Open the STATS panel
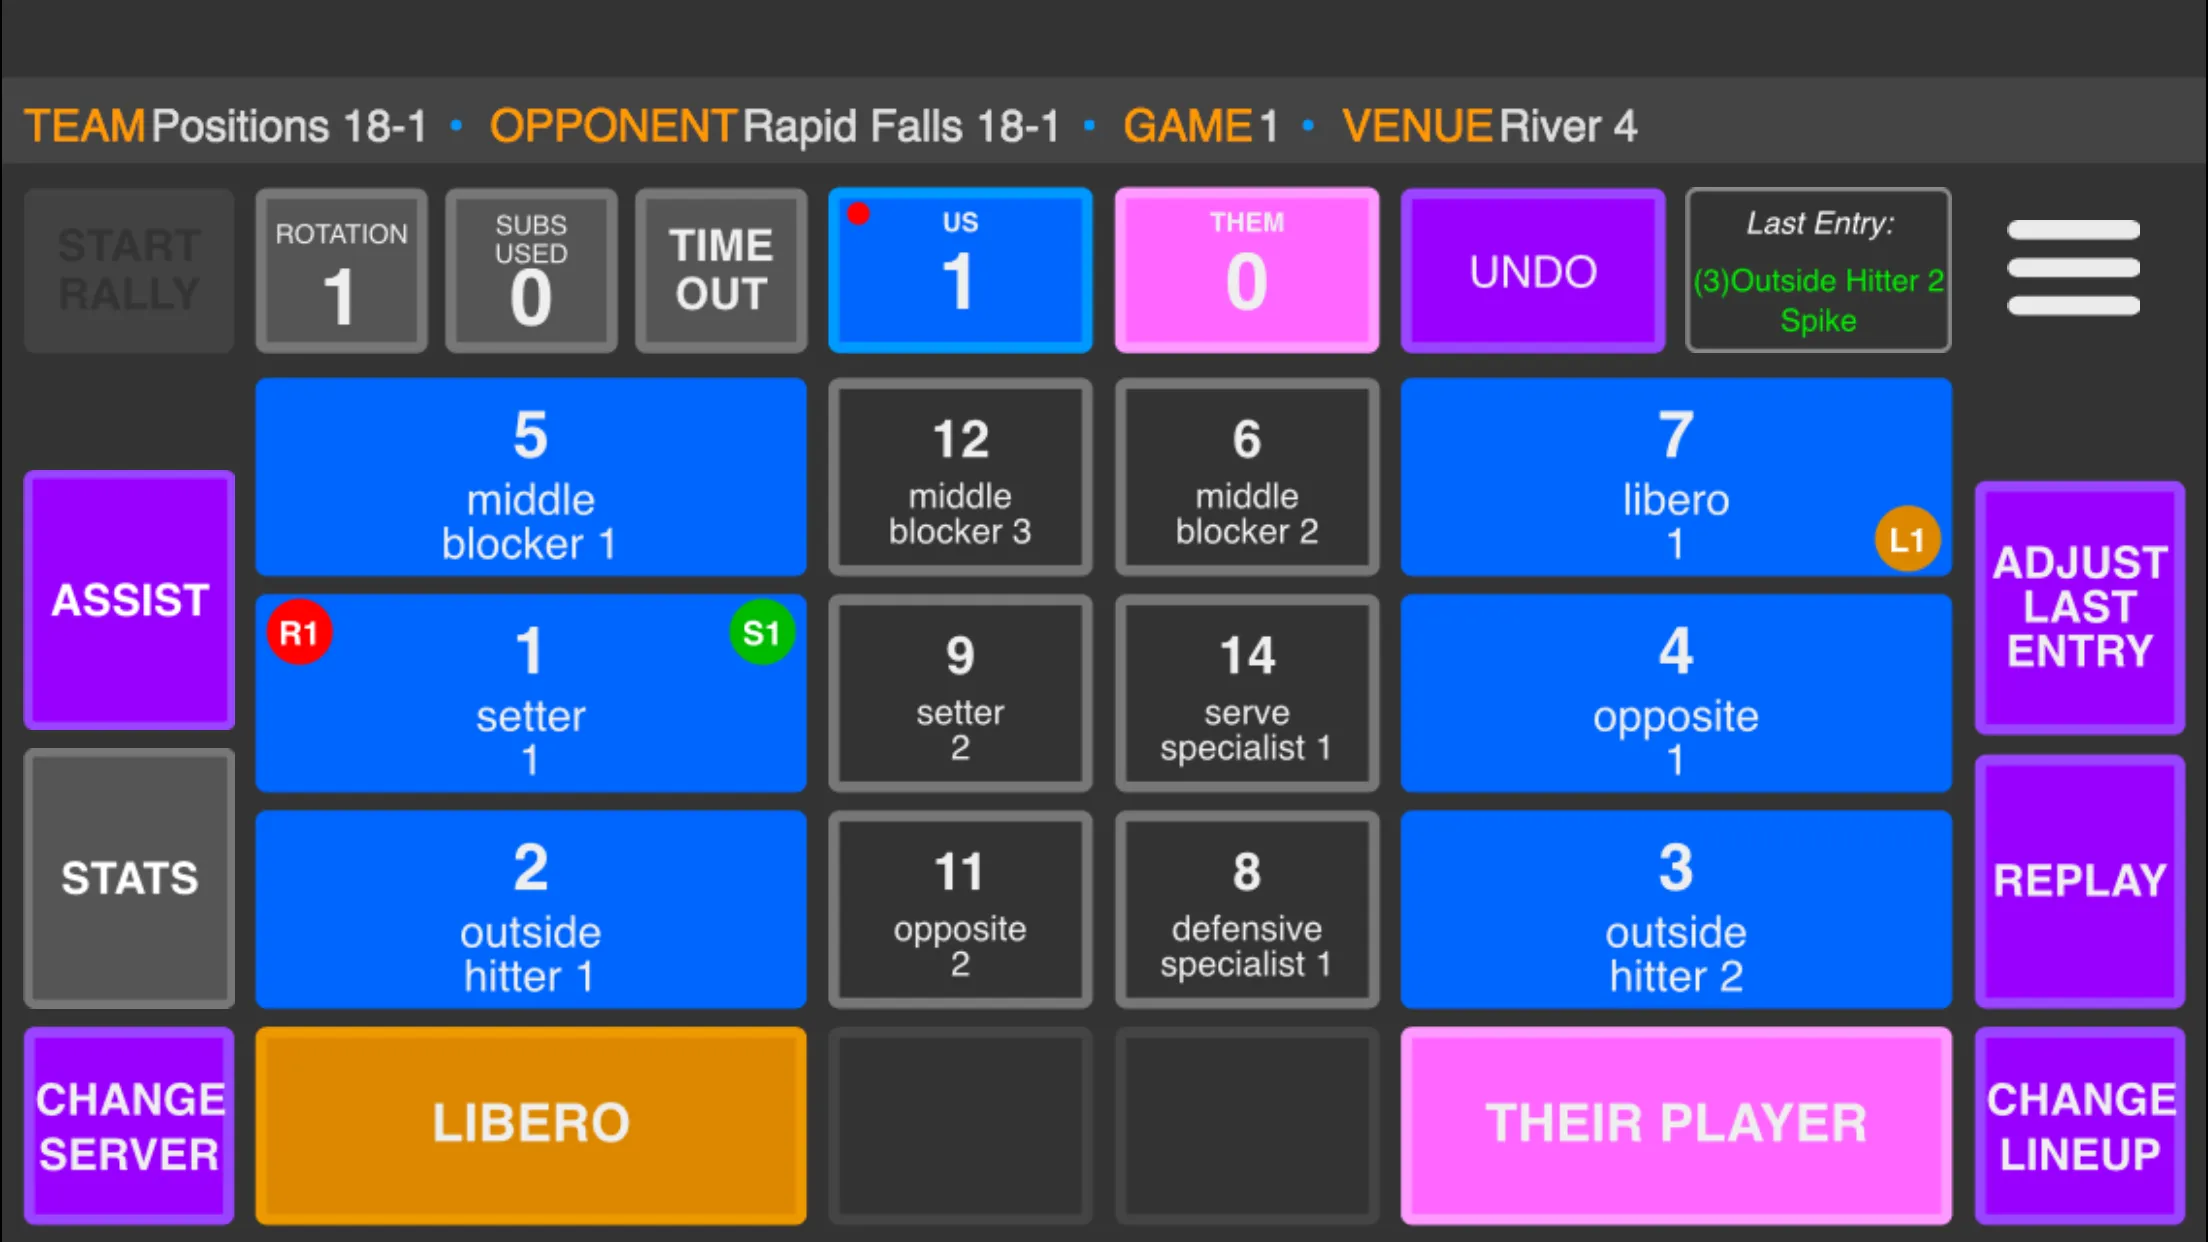2208x1242 pixels. [x=129, y=877]
